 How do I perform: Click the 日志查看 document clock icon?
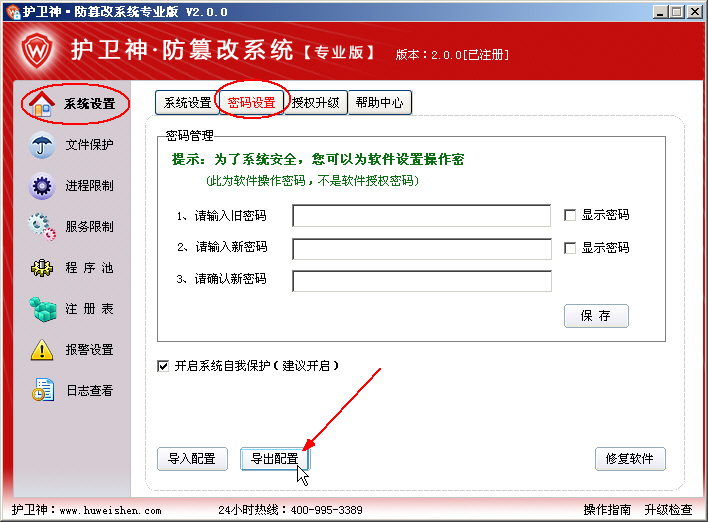[43, 390]
